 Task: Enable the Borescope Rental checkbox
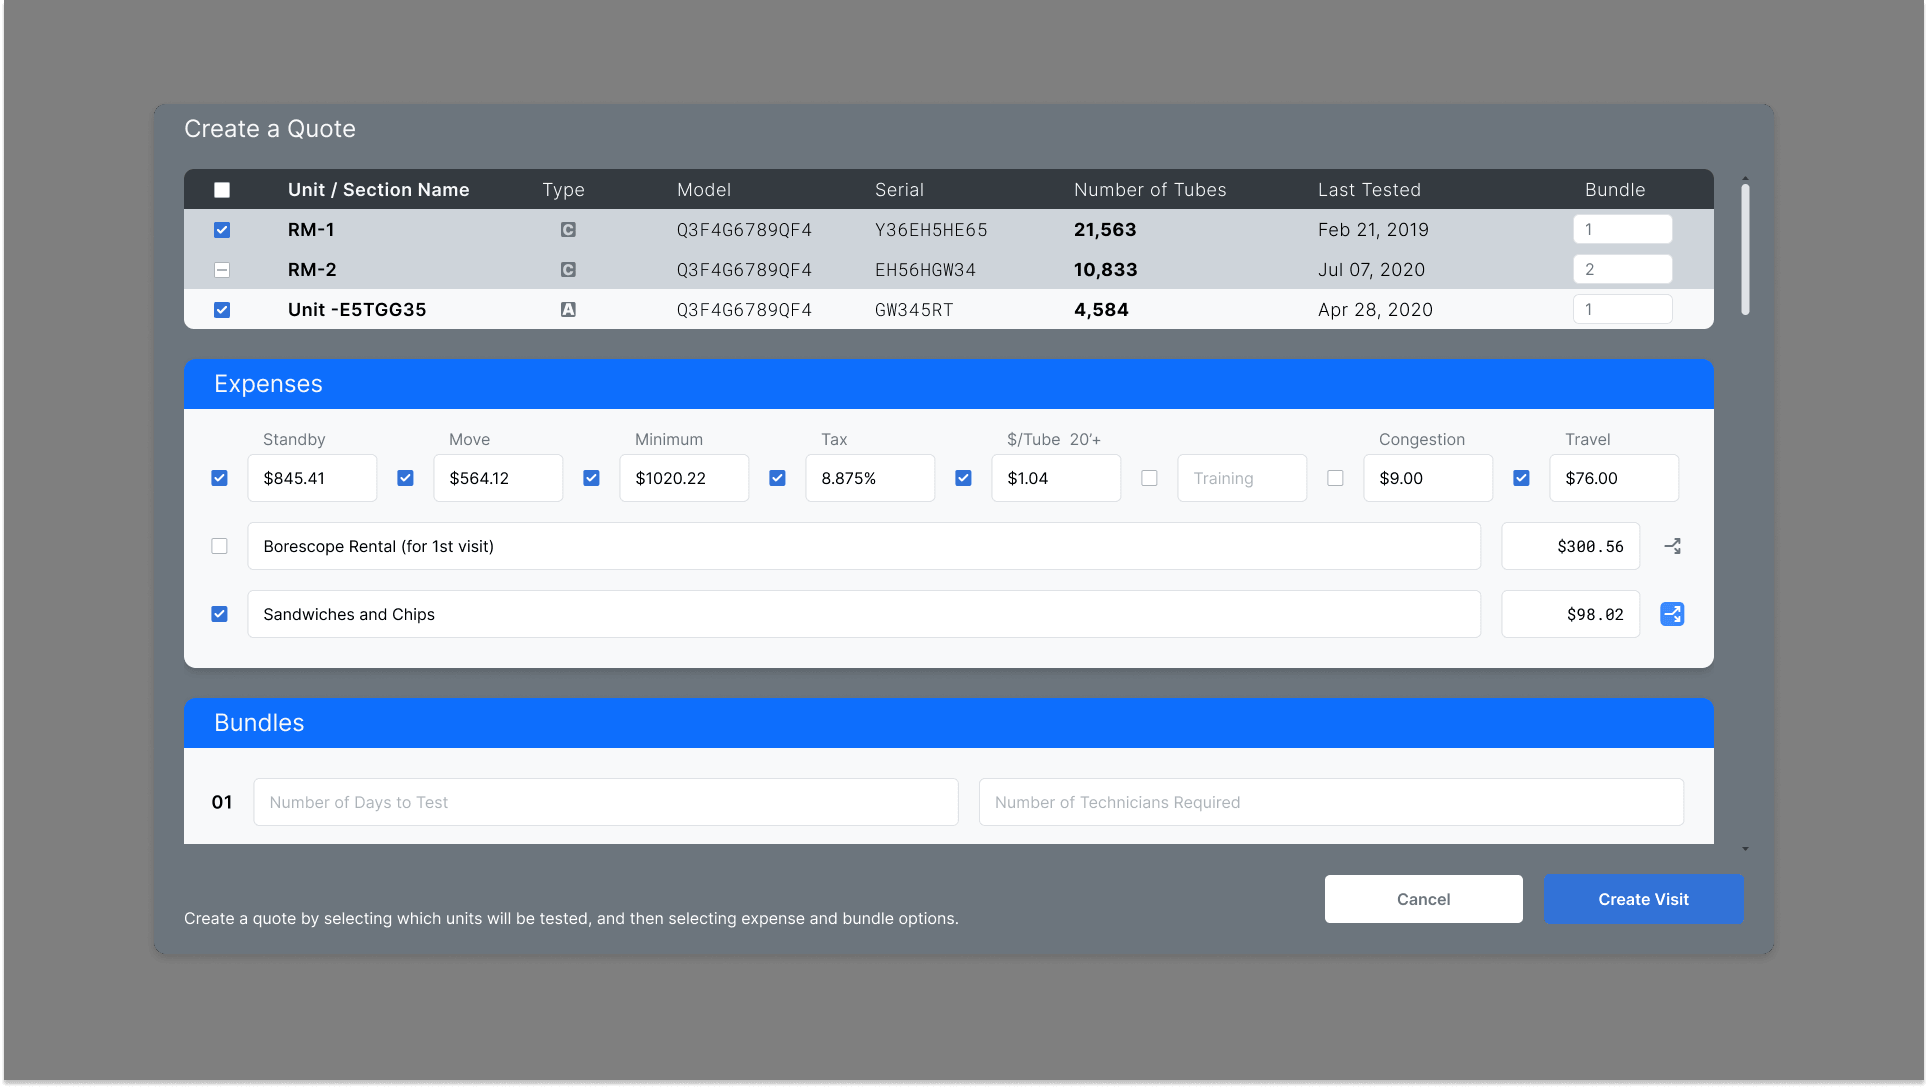coord(220,546)
